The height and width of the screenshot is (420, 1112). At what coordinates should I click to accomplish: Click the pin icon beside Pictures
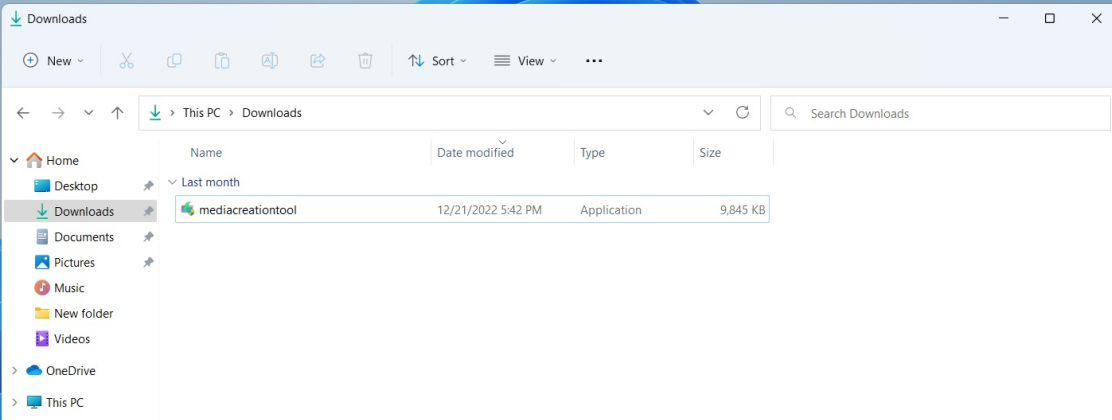tap(148, 262)
